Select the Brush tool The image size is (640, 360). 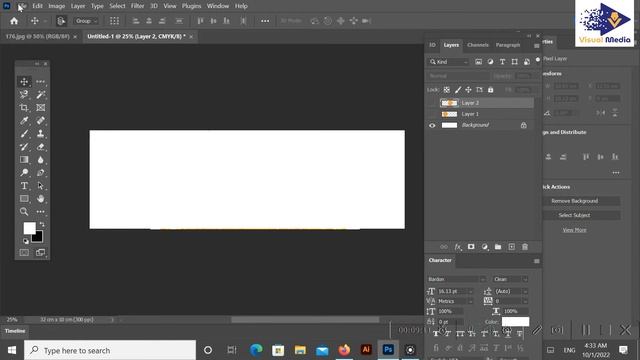pos(24,134)
